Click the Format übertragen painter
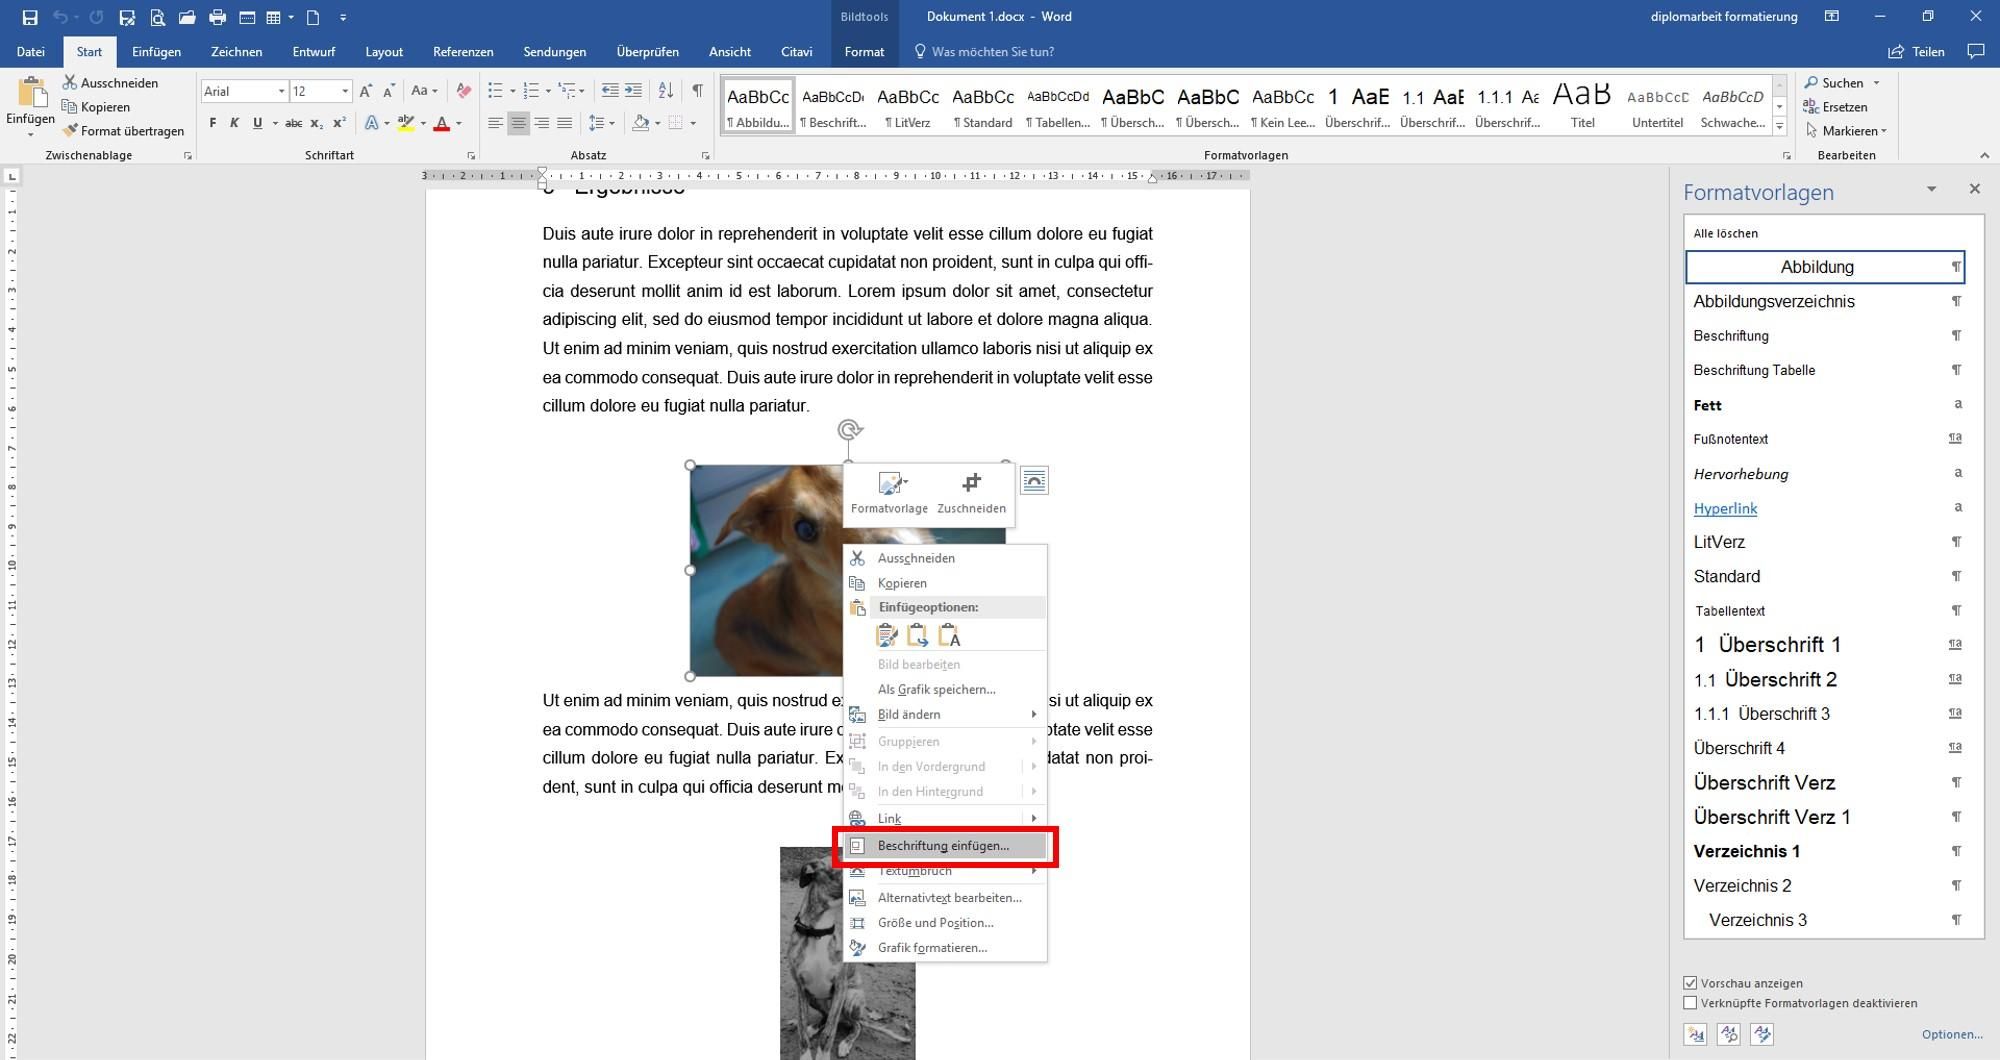 [x=123, y=131]
